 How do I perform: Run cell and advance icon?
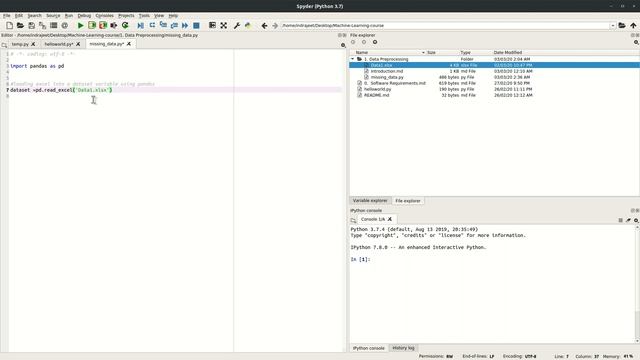tap(103, 25)
